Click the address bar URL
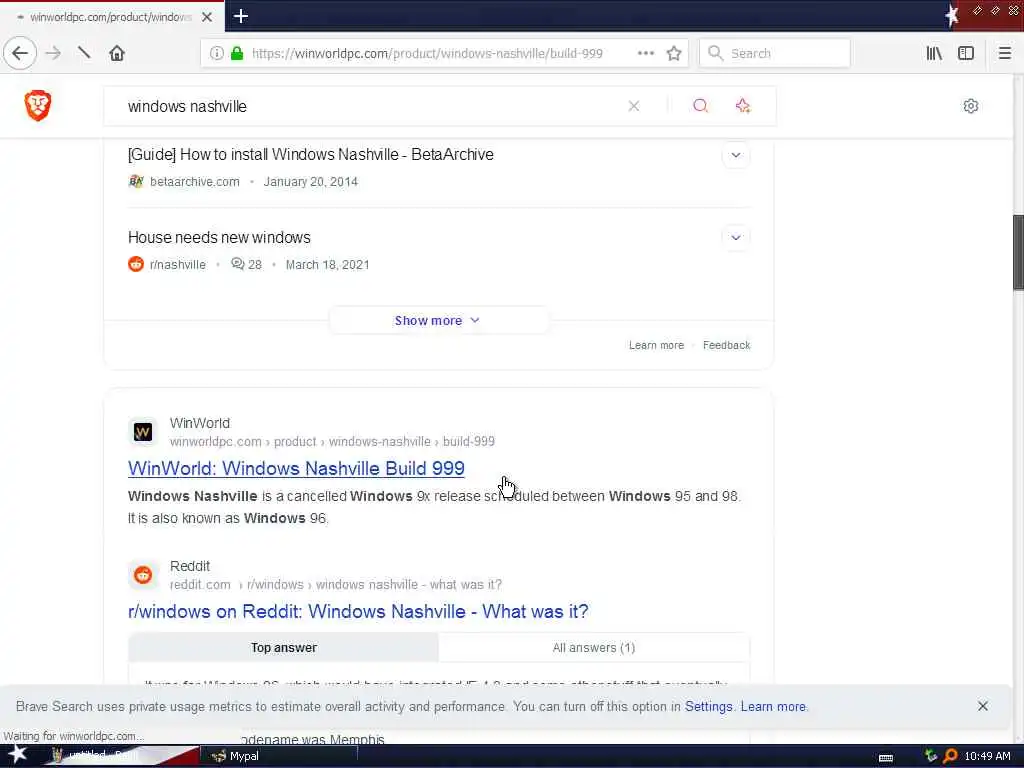1024x768 pixels. [427, 54]
